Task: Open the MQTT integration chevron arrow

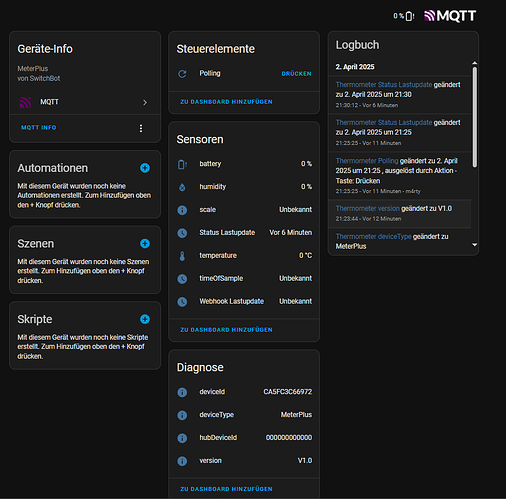Action: (x=145, y=102)
